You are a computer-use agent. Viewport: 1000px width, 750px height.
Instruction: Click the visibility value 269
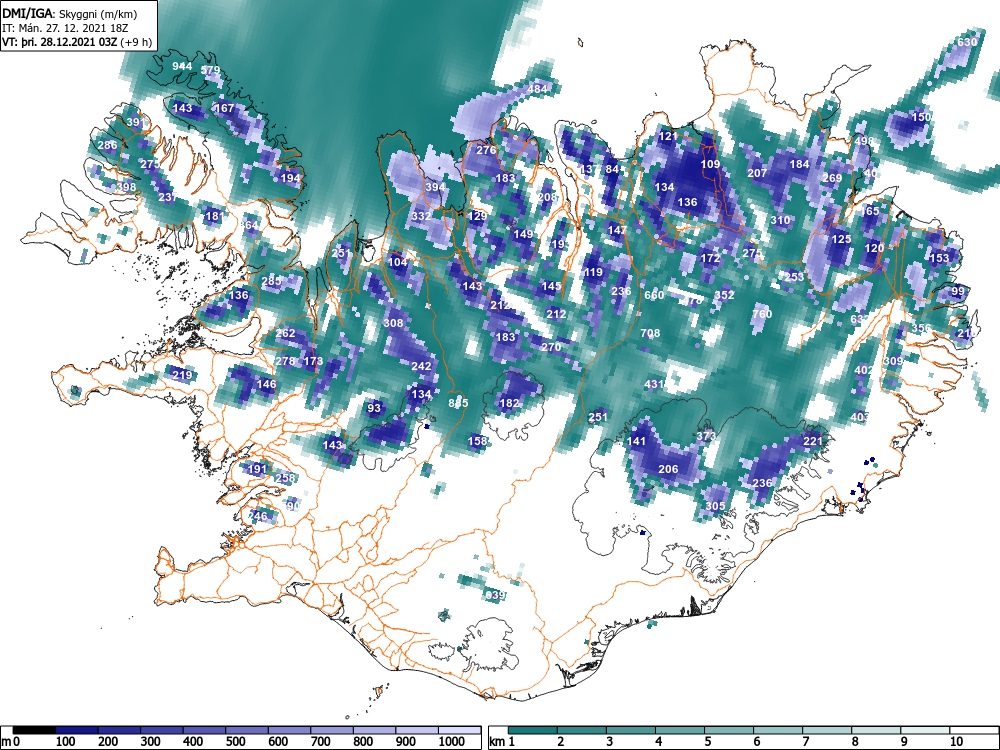pyautogui.click(x=832, y=178)
